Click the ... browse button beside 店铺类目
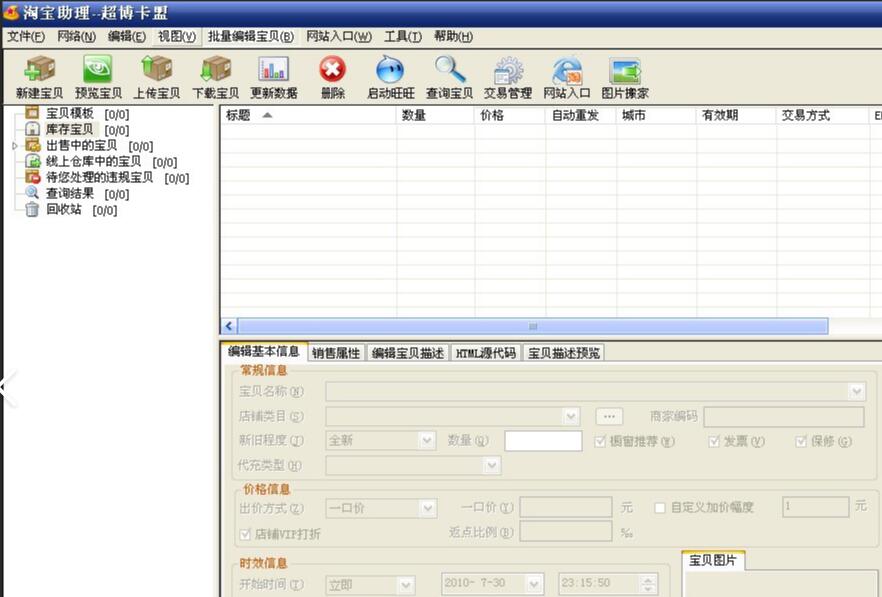This screenshot has width=882, height=597. [x=609, y=416]
